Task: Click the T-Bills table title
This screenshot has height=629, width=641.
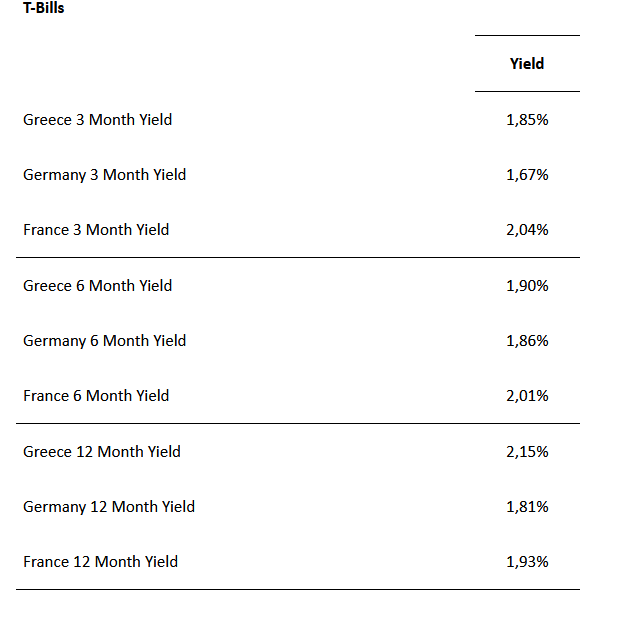Action: tap(43, 8)
